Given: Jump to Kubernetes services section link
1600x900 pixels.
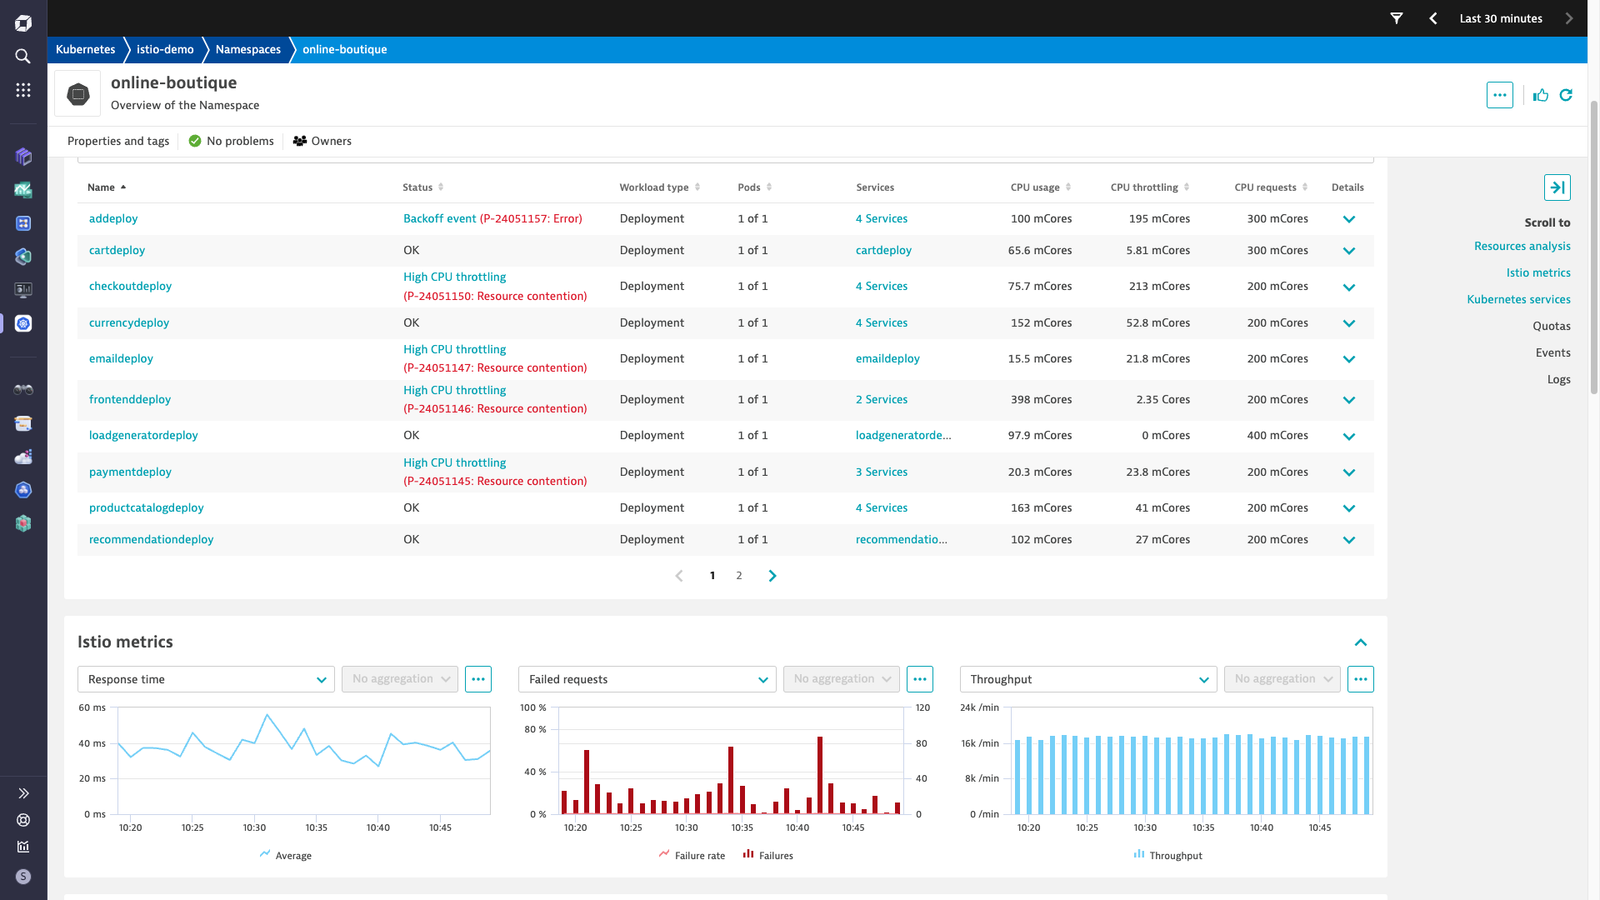Looking at the screenshot, I should 1518,299.
